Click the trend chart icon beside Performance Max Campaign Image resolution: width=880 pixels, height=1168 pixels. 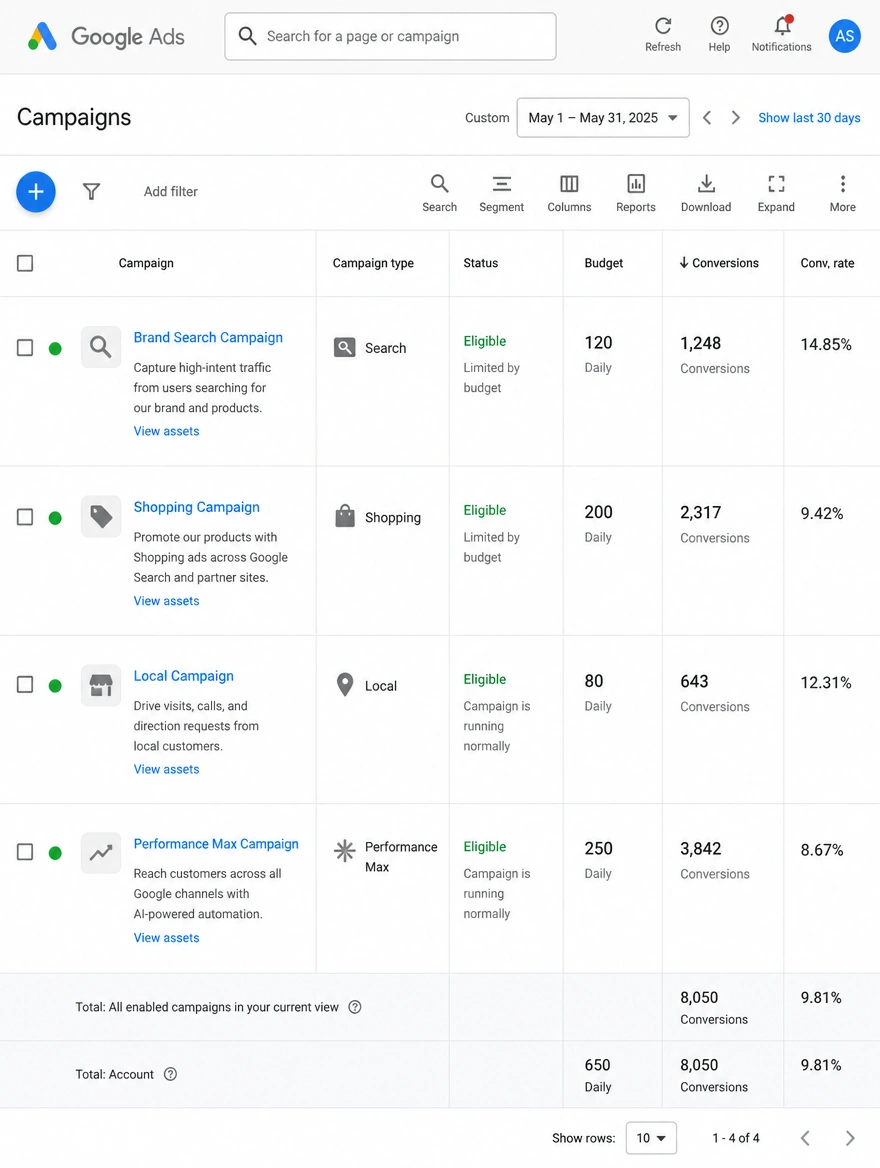pyautogui.click(x=101, y=853)
